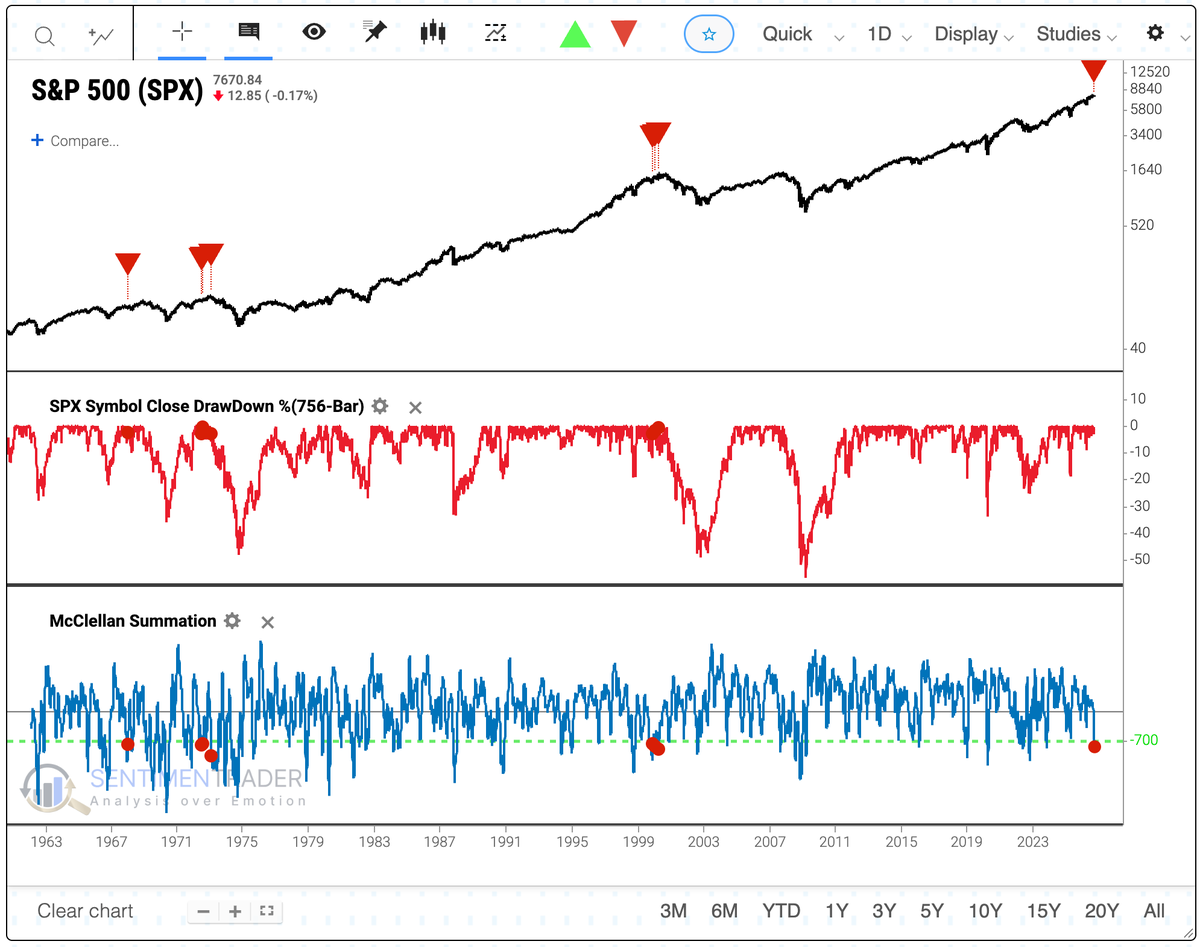This screenshot has height=947, width=1200.
Task: Click the add-comparison line chart icon
Action: tap(101, 35)
